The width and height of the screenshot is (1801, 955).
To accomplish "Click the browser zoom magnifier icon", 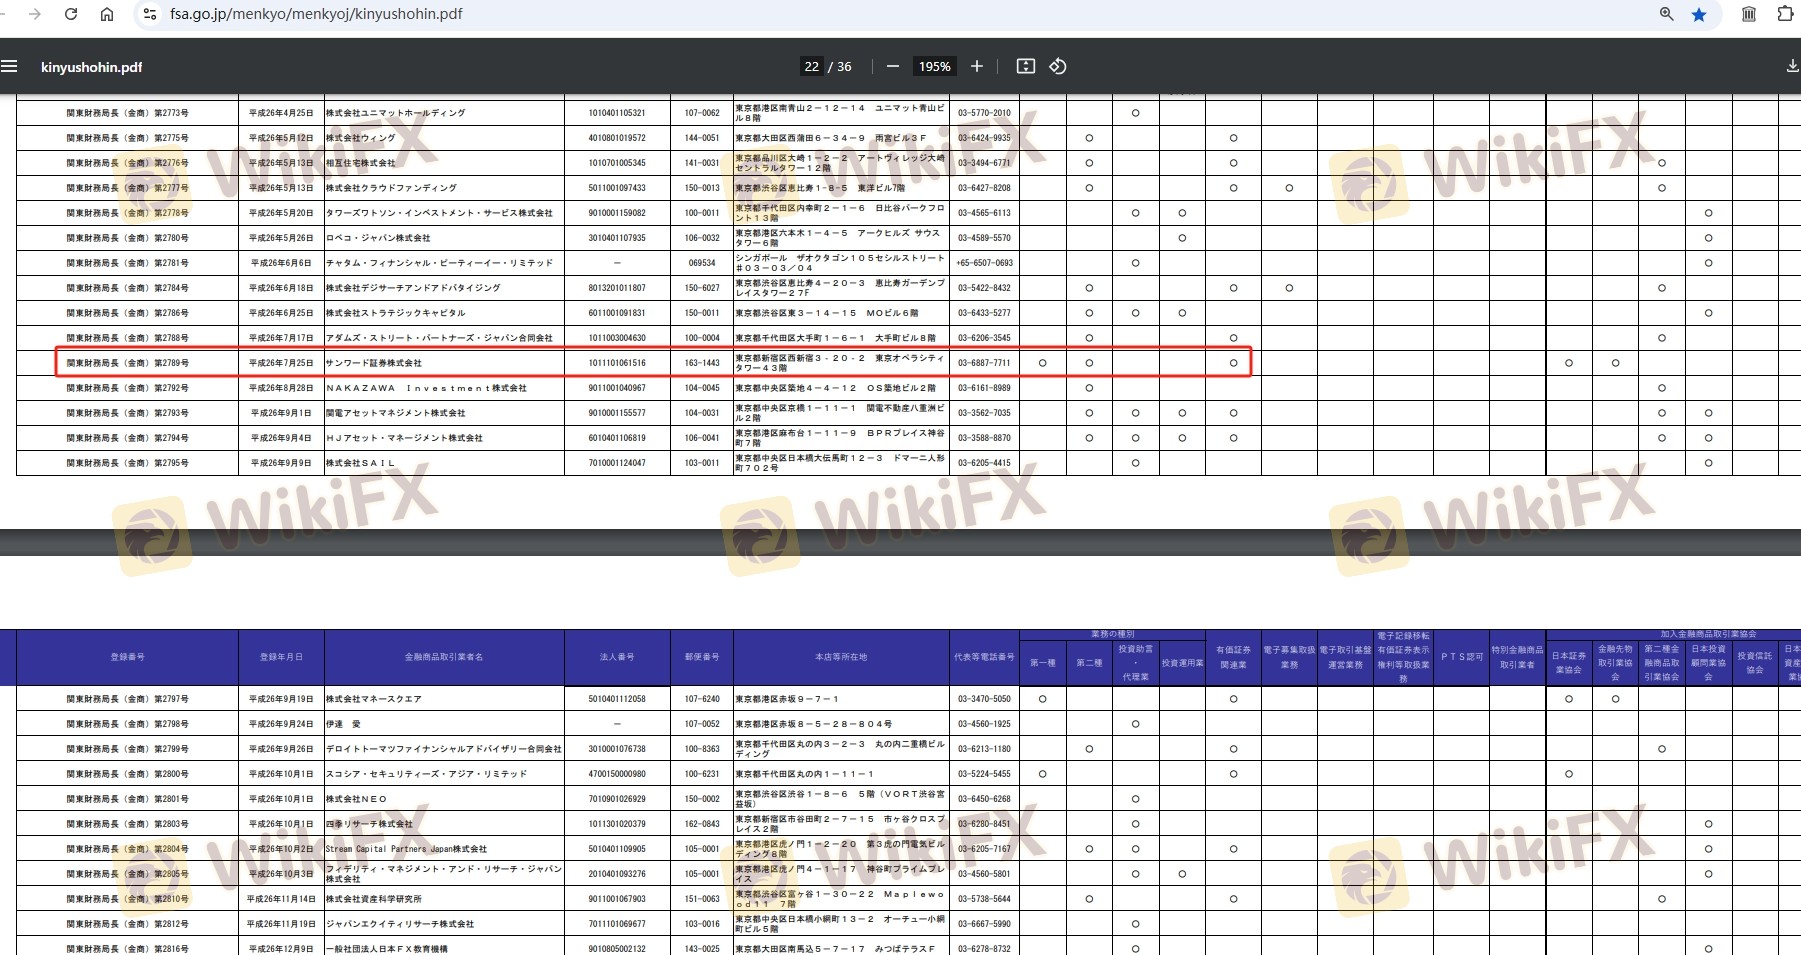I will (1666, 14).
